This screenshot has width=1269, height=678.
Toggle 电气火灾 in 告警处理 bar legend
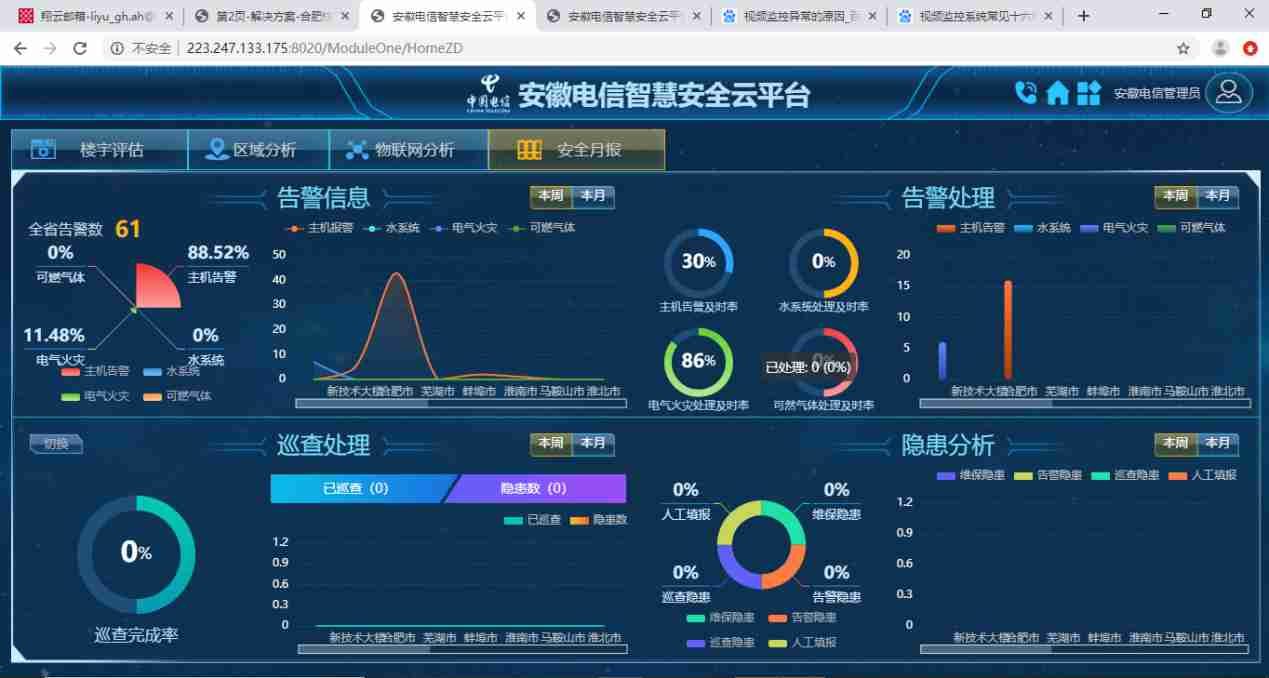[1113, 228]
